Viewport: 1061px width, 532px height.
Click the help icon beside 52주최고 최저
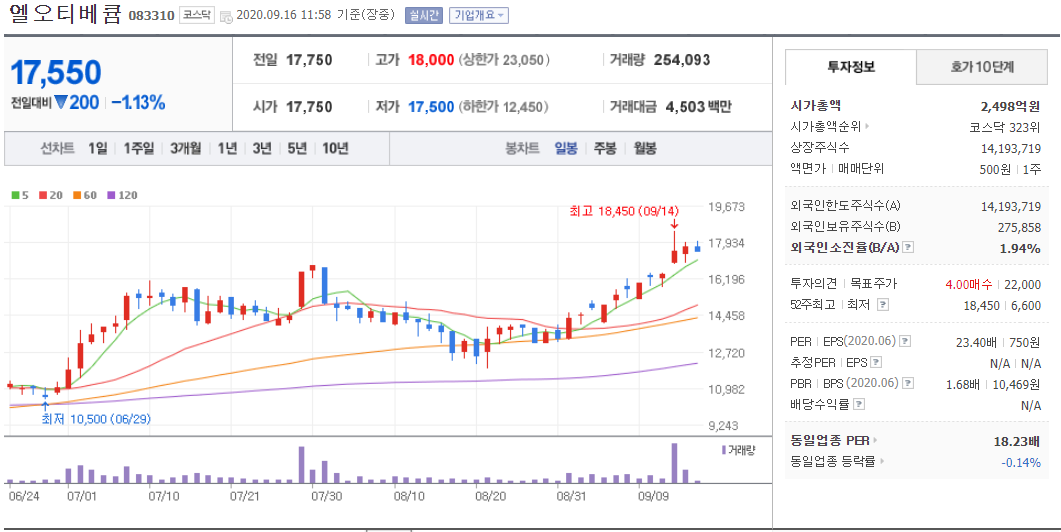pos(882,305)
